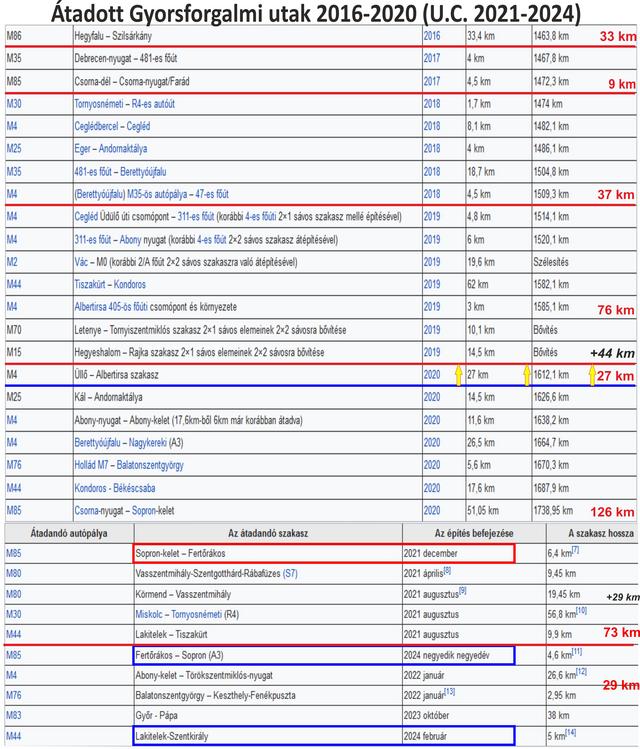This screenshot has height=749, width=640.
Task: Click the '2023 október' completion date cell
Action: point(474,715)
